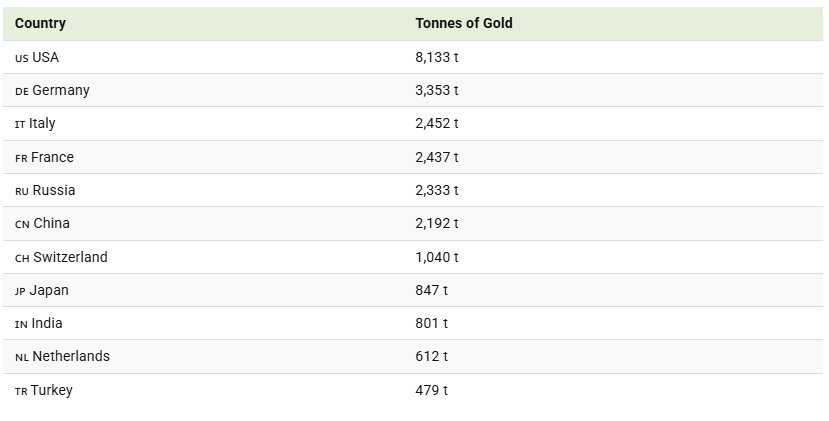The image size is (829, 421).
Task: Select the 3,353 t value for Germany
Action: [437, 90]
